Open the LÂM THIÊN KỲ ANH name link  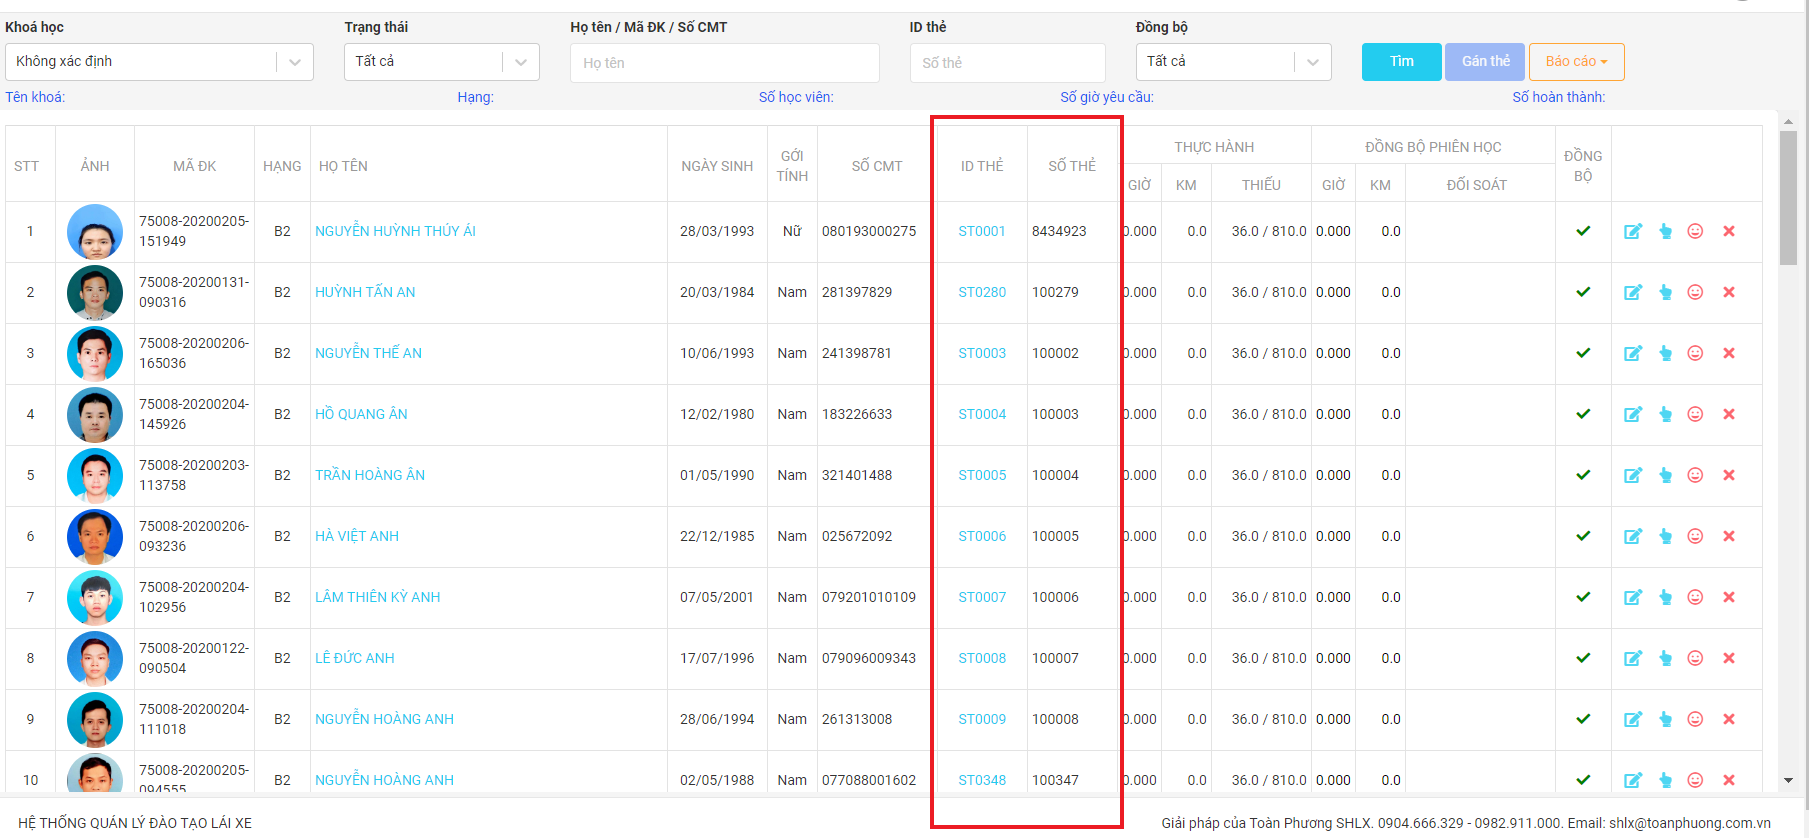[x=378, y=597]
